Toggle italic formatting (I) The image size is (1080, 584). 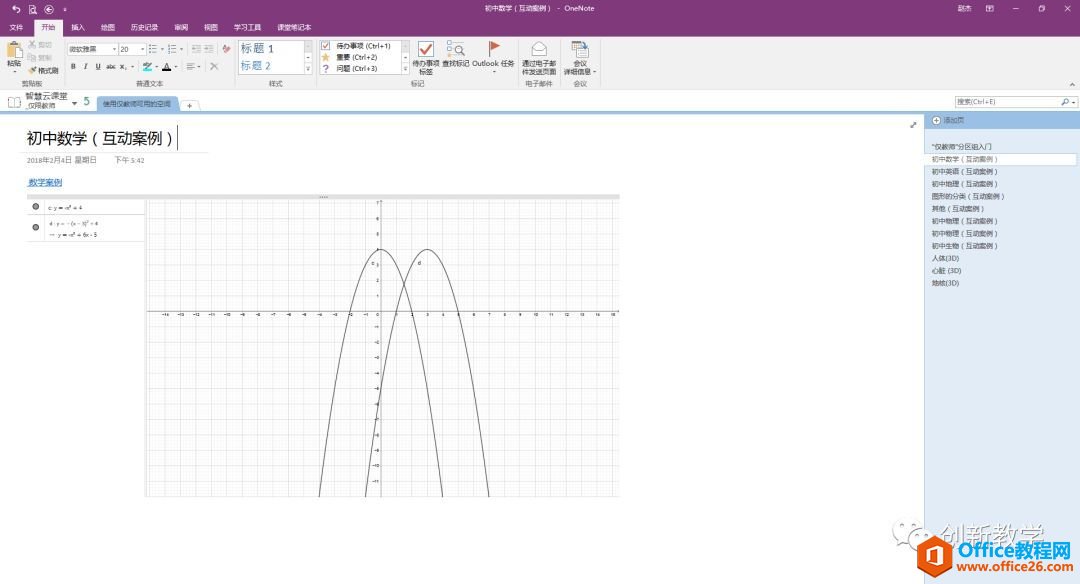click(x=85, y=67)
